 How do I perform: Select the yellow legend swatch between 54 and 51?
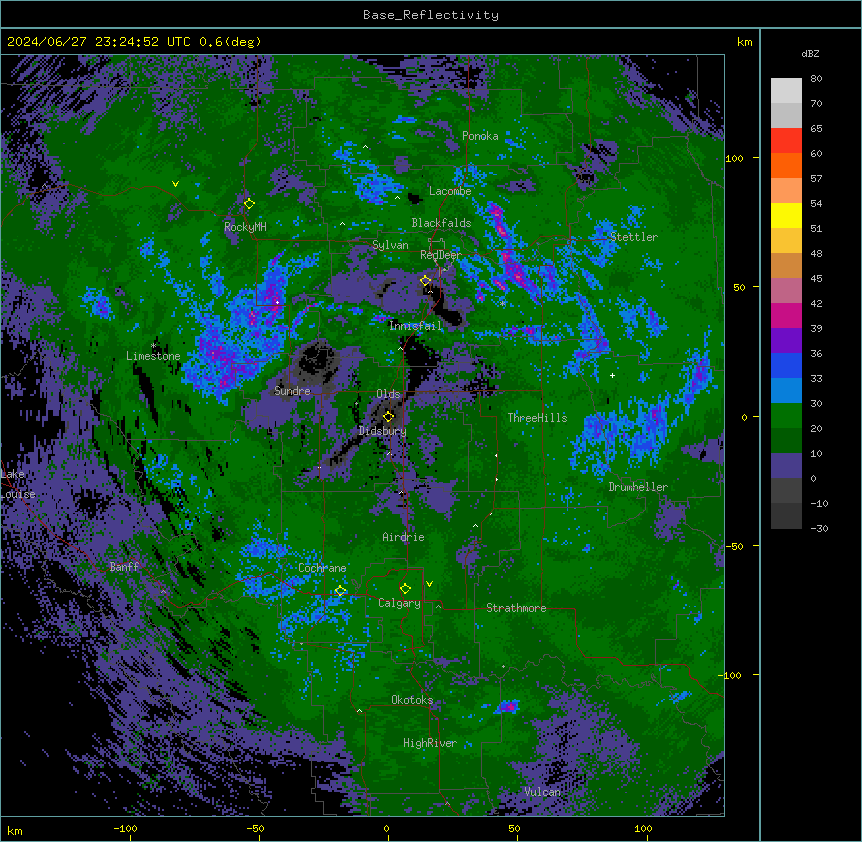(786, 215)
